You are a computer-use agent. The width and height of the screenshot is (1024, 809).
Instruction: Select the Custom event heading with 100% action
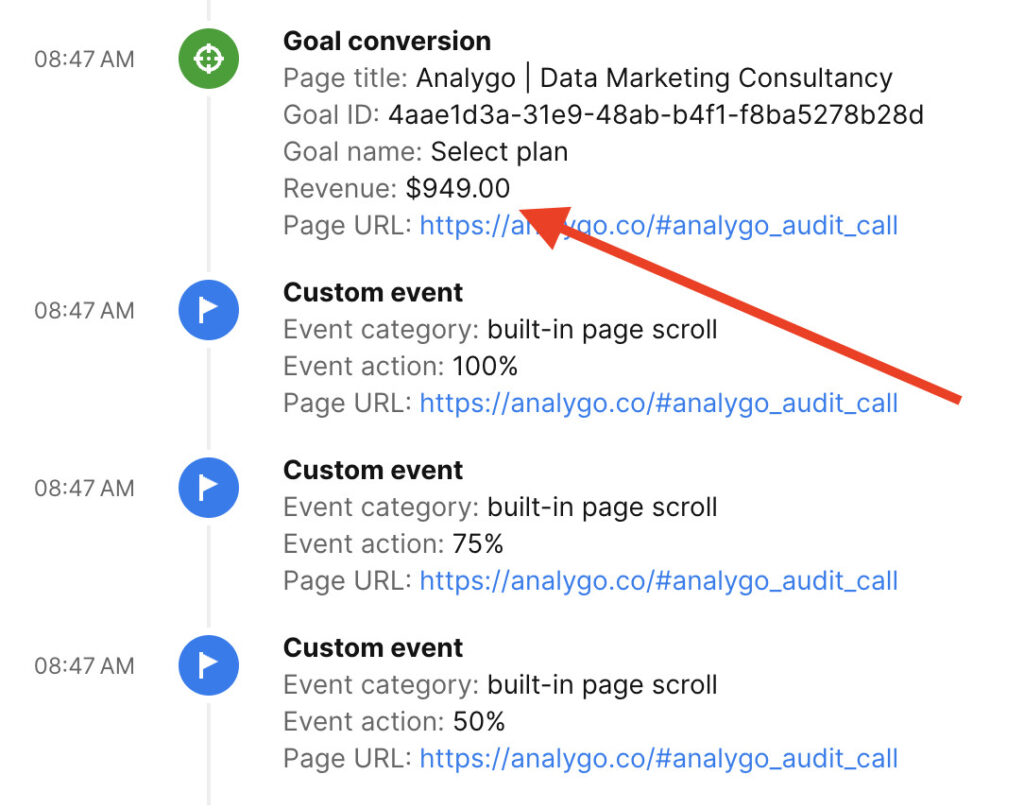click(x=373, y=292)
